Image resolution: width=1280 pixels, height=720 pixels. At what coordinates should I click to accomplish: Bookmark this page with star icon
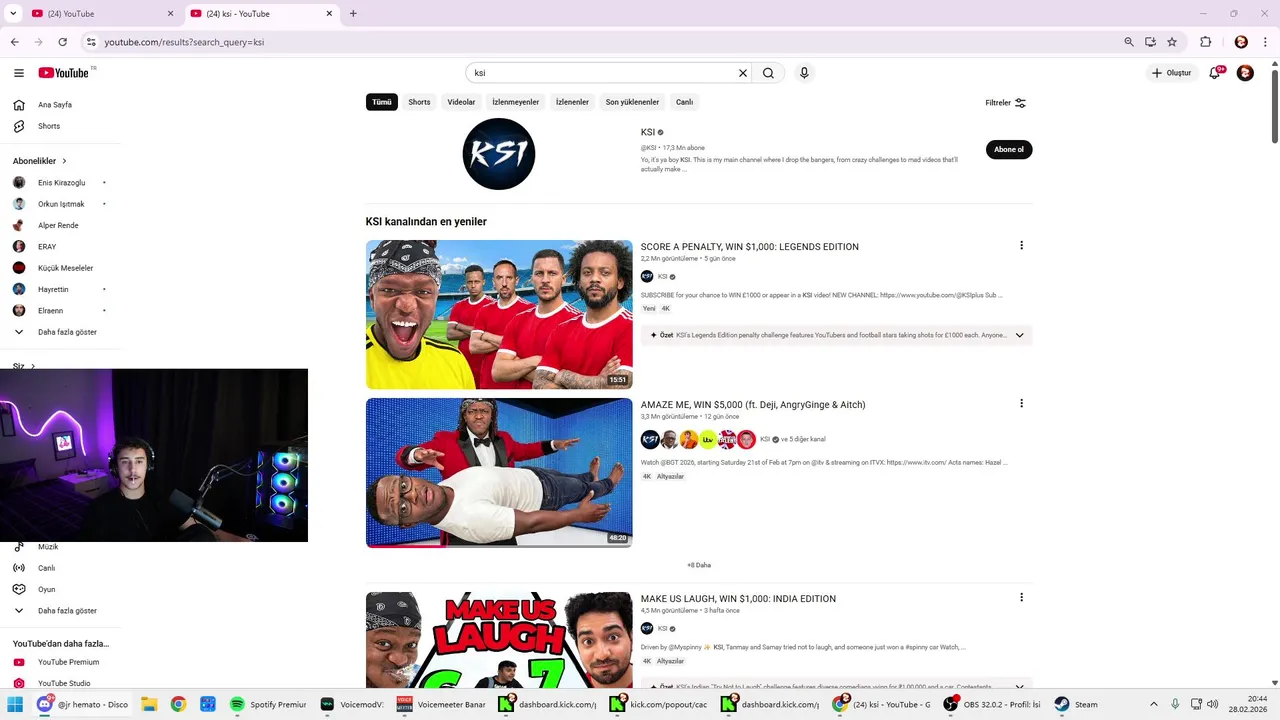point(1172,42)
